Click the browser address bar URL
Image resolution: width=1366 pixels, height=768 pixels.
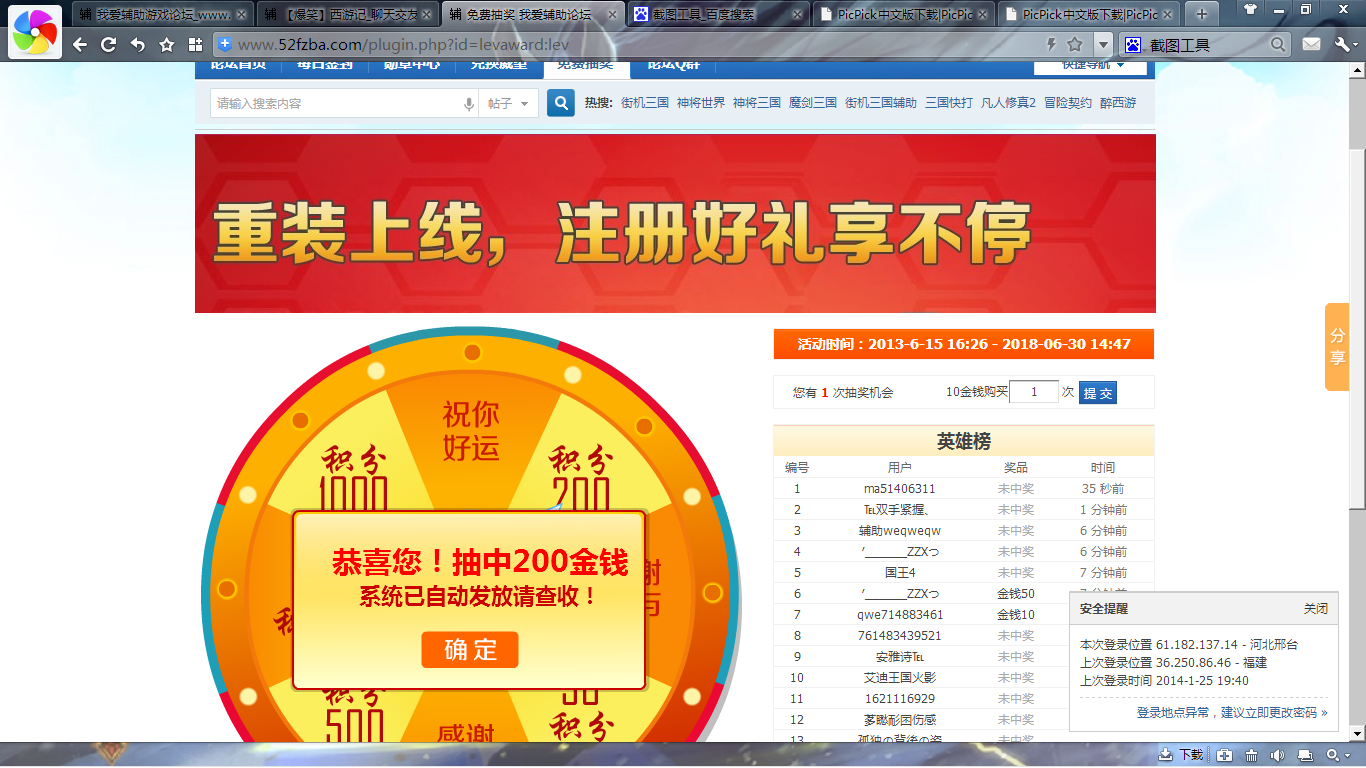(403, 45)
